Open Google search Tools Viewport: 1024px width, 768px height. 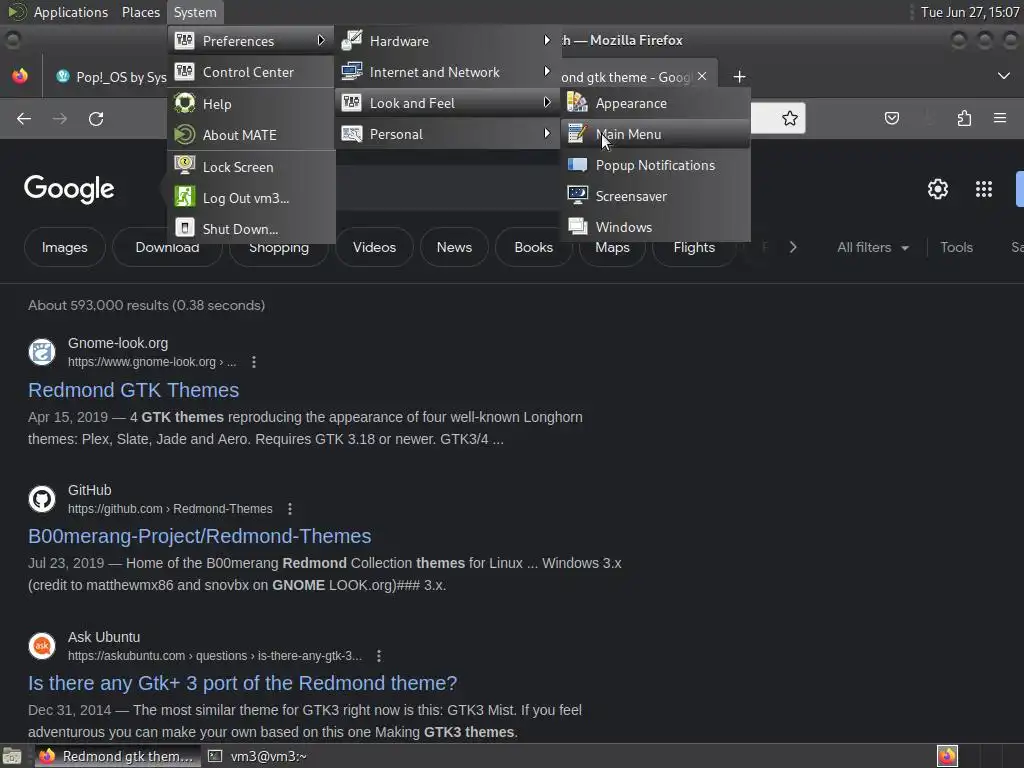point(956,248)
